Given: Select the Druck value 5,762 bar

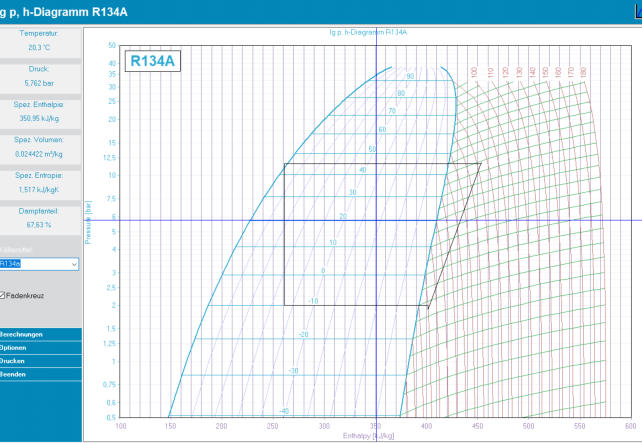Looking at the screenshot, I should (x=40, y=83).
